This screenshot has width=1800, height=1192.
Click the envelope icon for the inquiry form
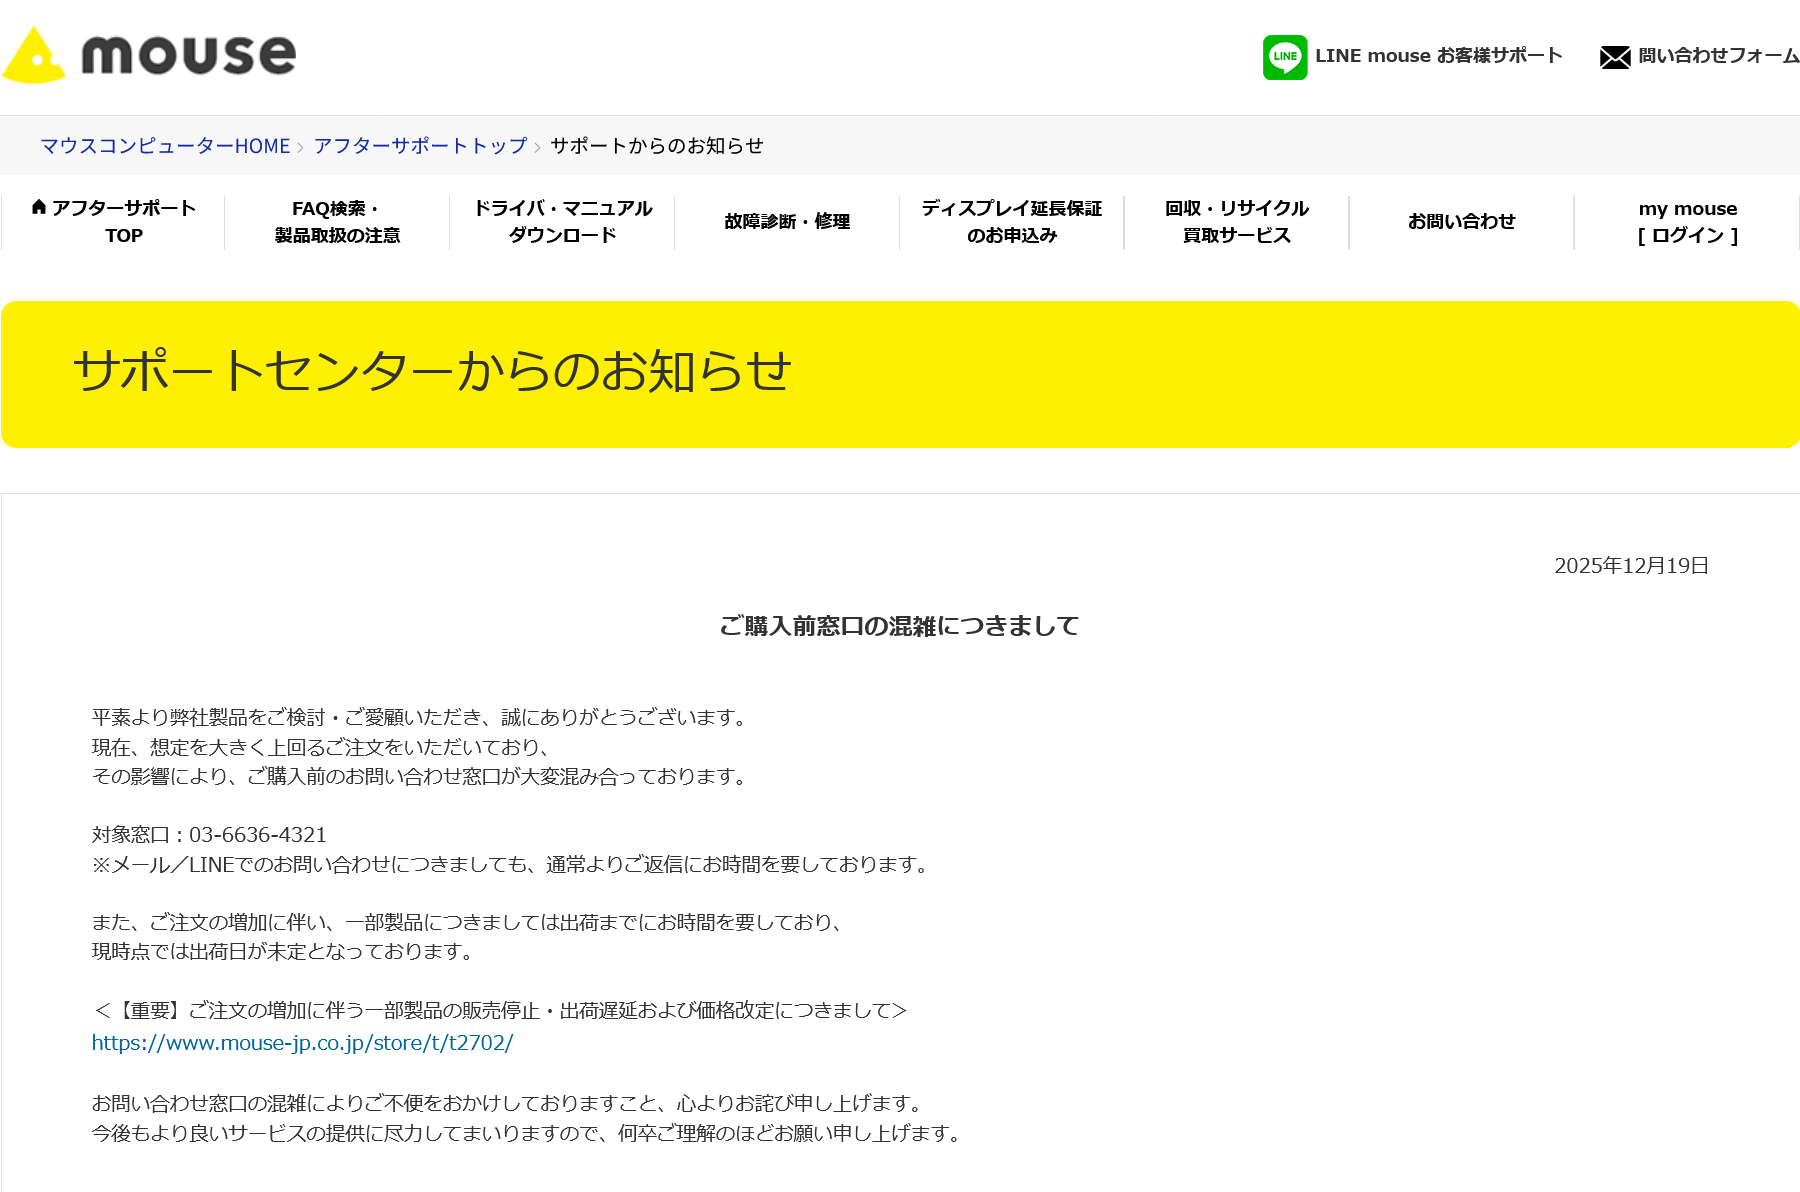(x=1614, y=57)
